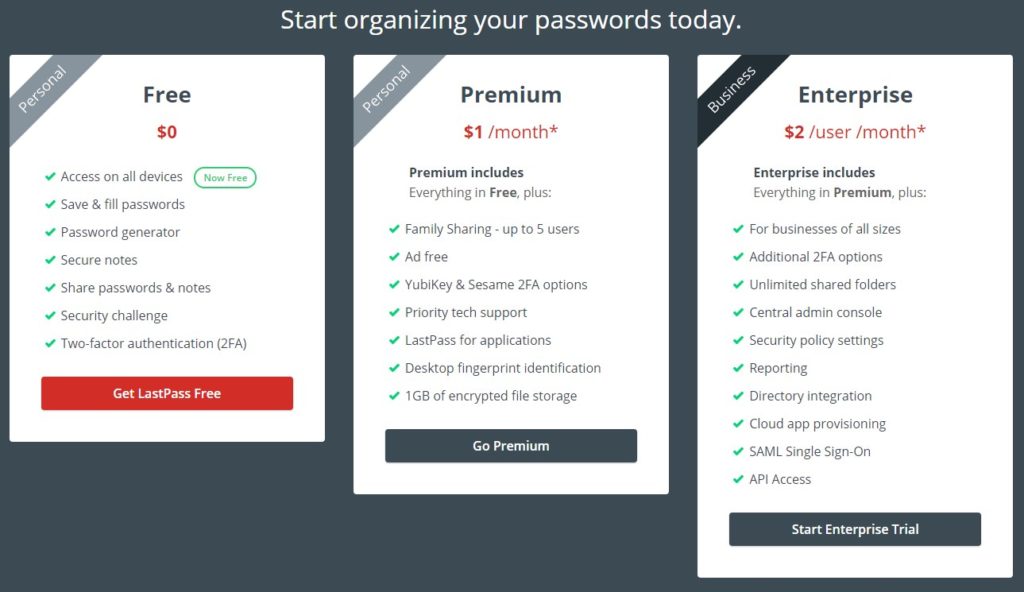
Task: Select the Enterprise plan heading
Action: 855,95
